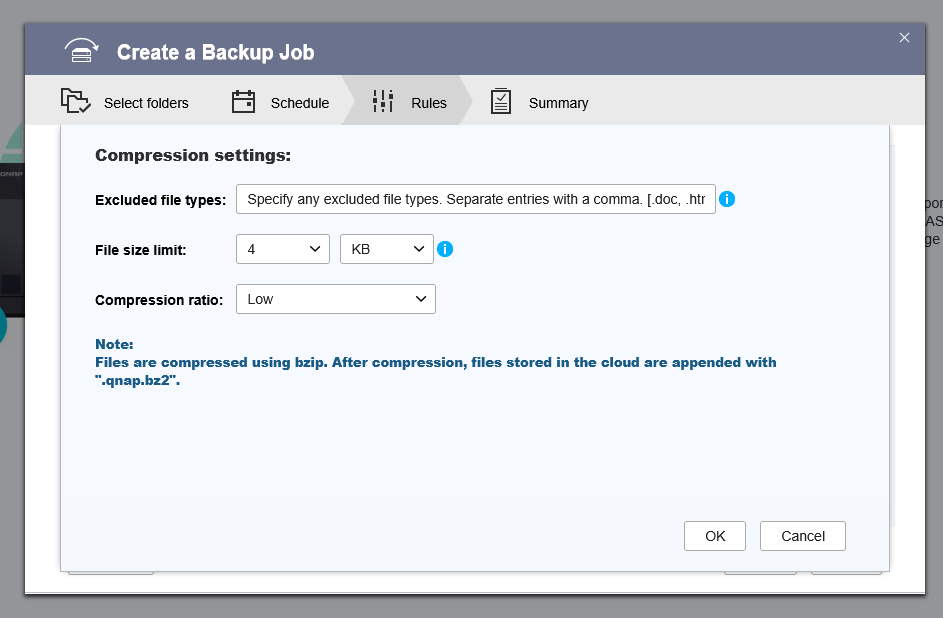Show info for File size limit

tap(445, 249)
